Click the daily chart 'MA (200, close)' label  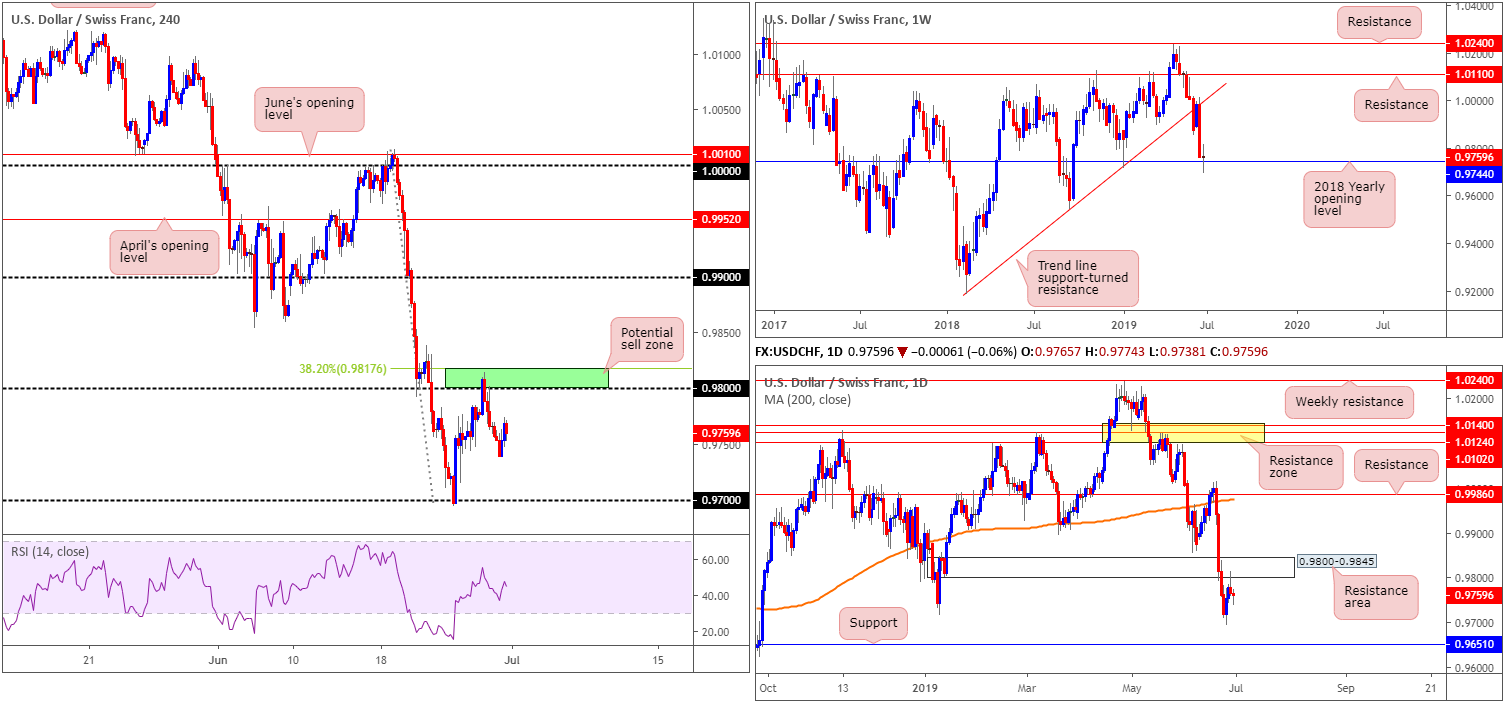pyautogui.click(x=809, y=400)
